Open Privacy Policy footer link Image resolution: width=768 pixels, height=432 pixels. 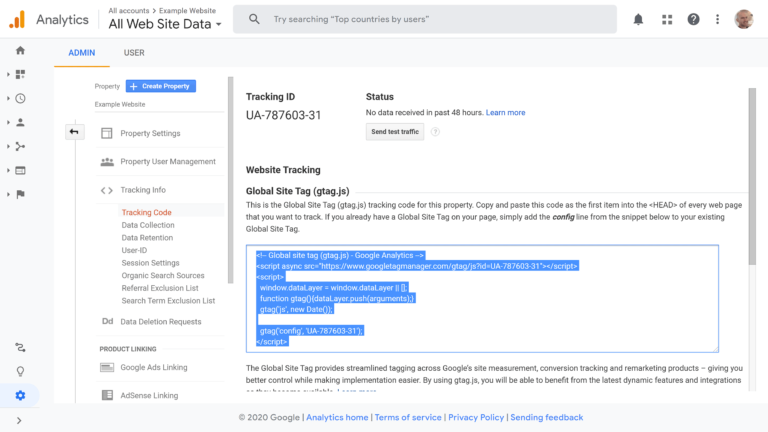(476, 417)
